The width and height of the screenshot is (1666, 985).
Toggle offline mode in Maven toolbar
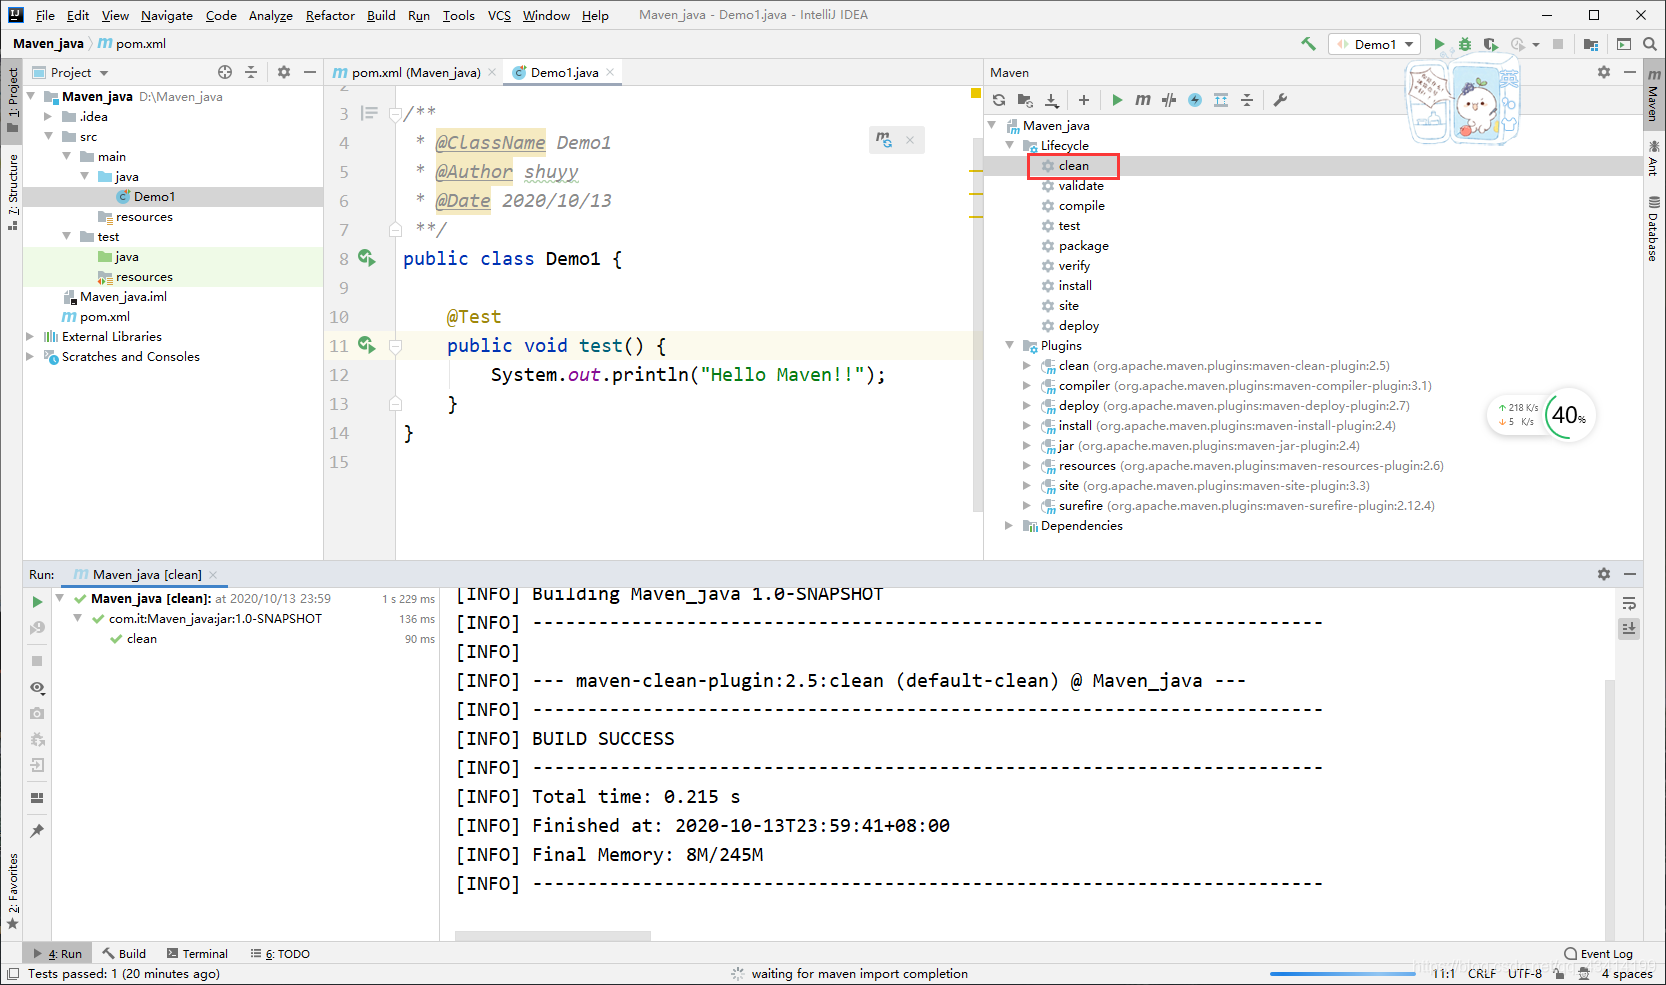tap(1169, 100)
